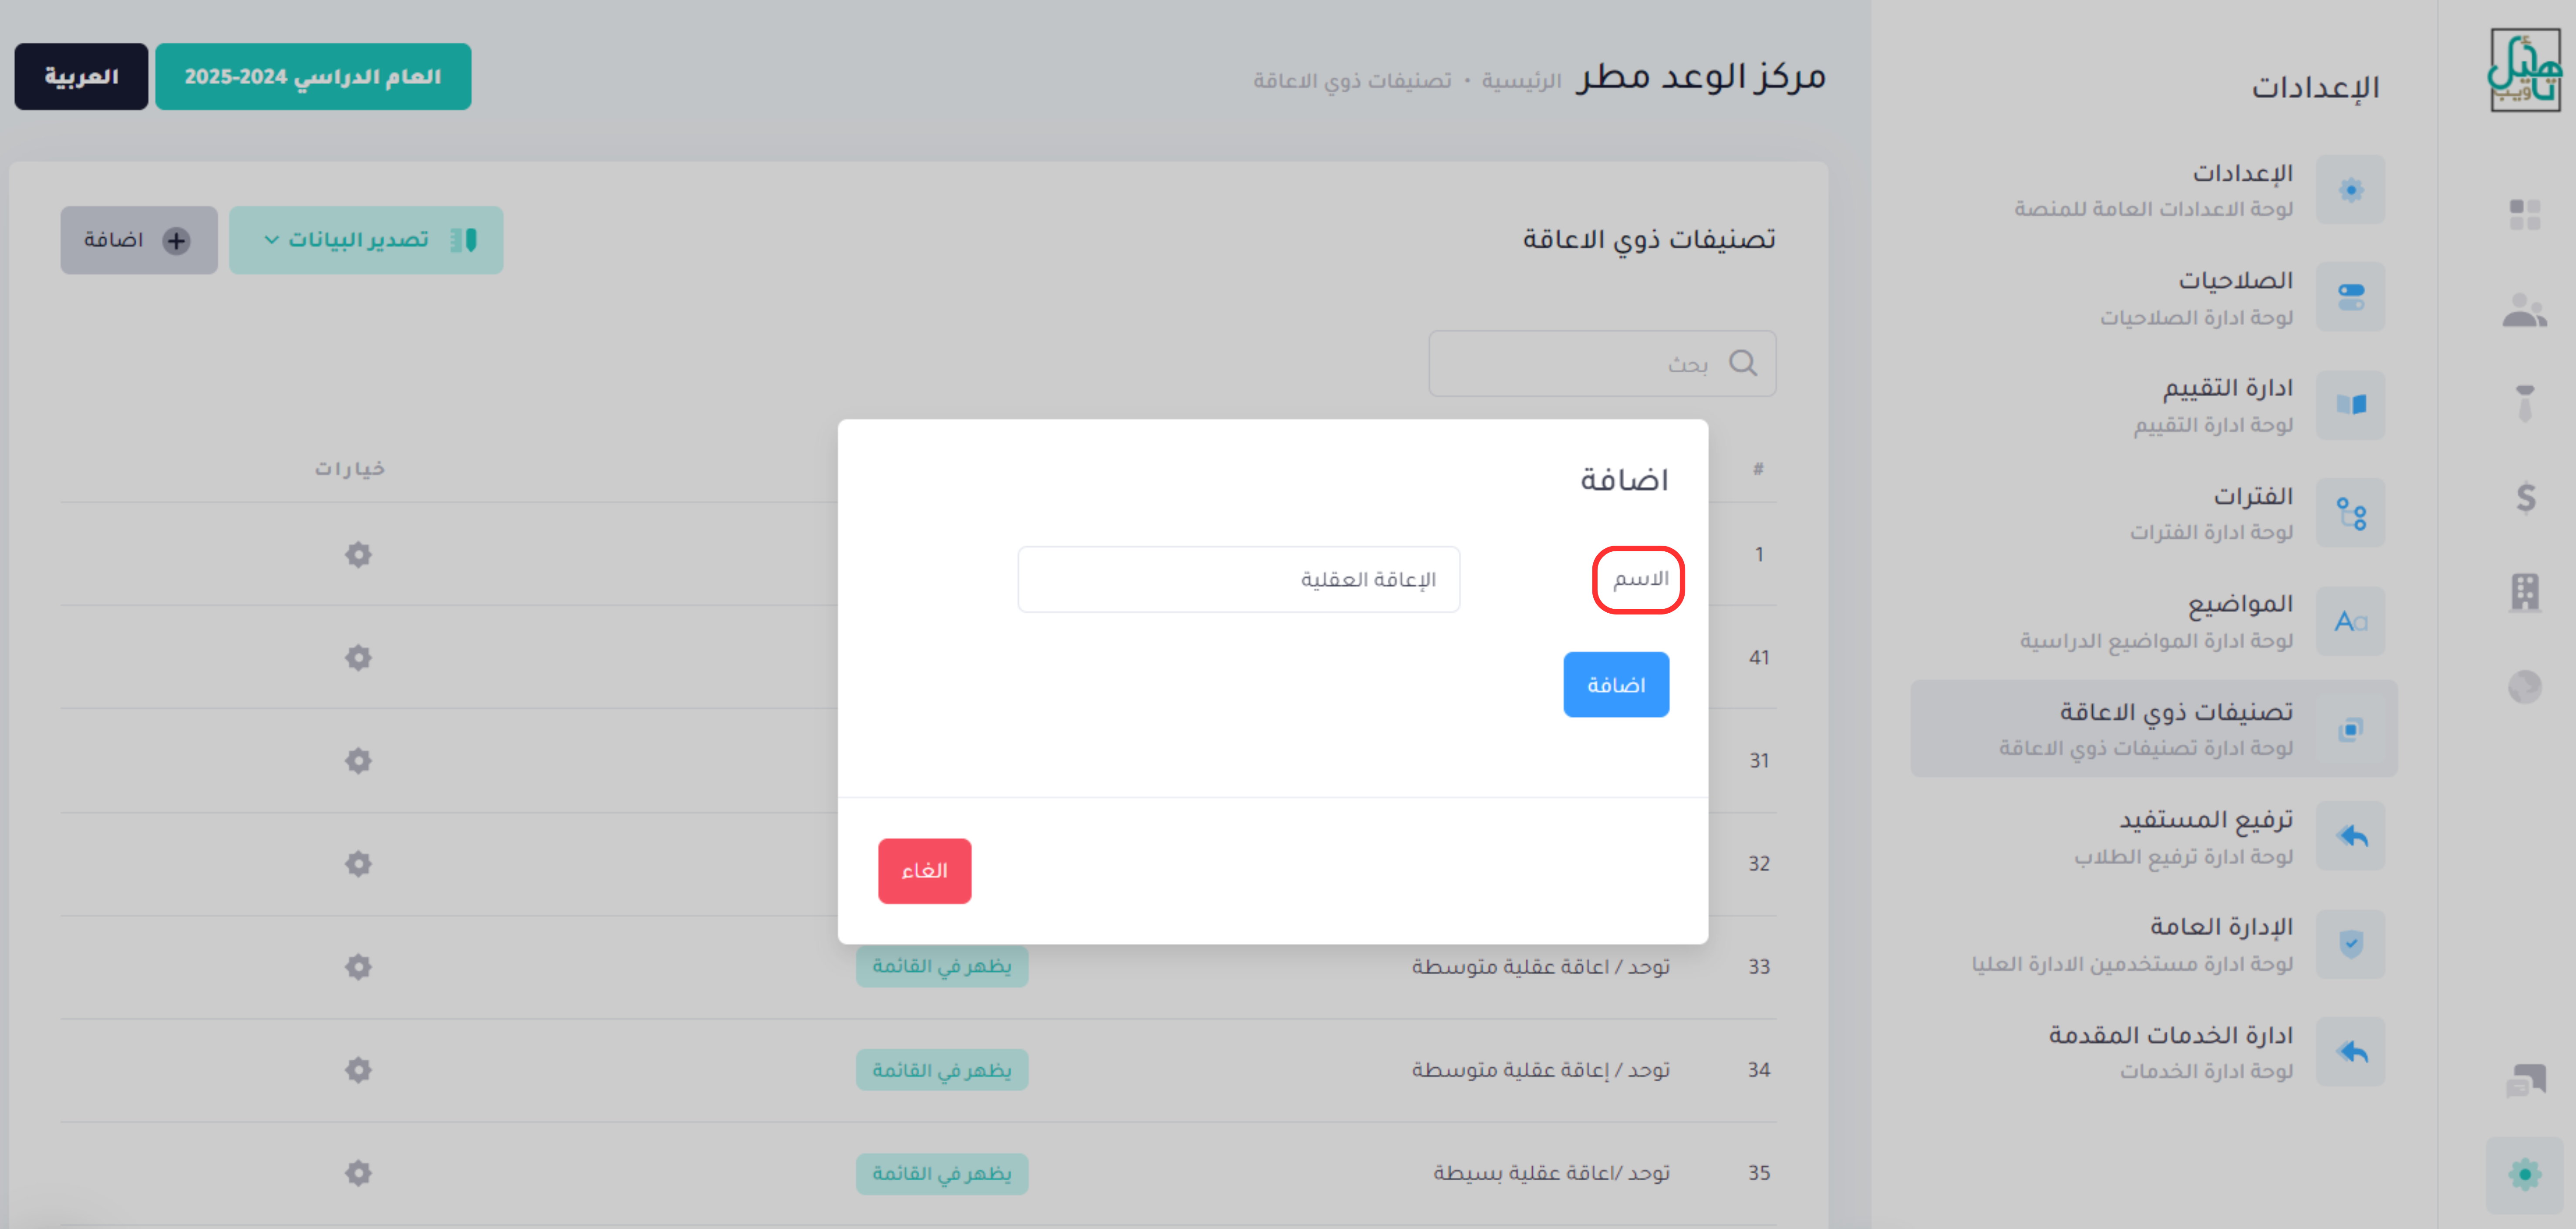The width and height of the screenshot is (2576, 1229).
Task: Click the red الغاء cancel button
Action: click(x=924, y=870)
